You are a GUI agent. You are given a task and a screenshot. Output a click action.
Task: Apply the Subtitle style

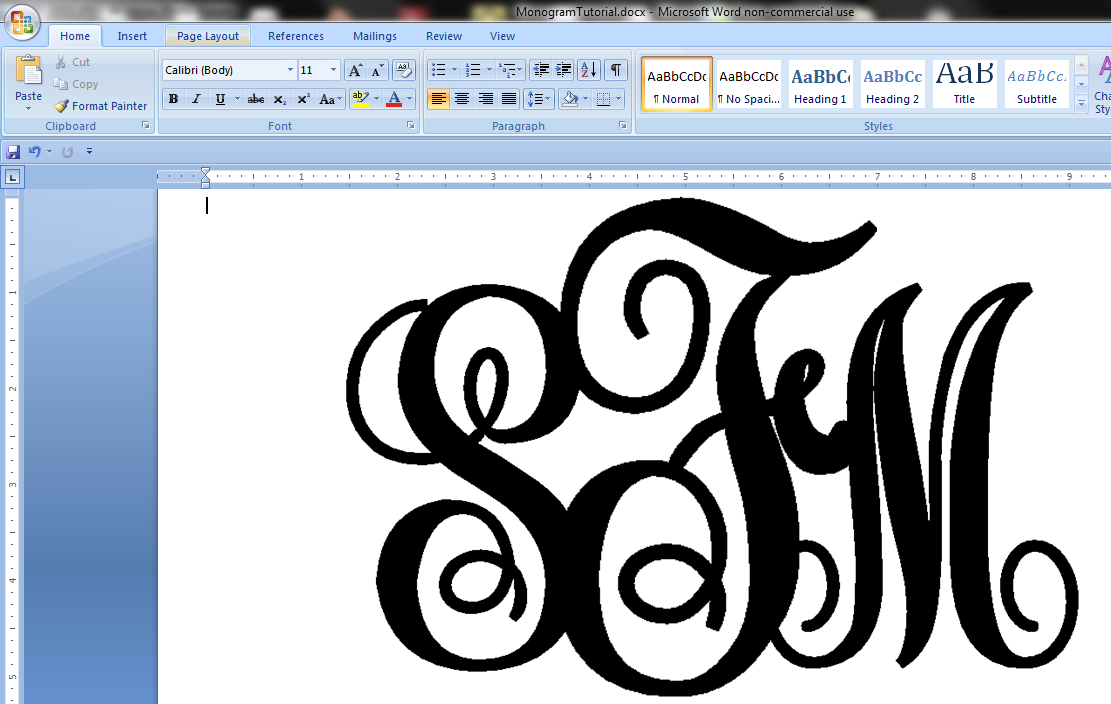(x=1037, y=84)
